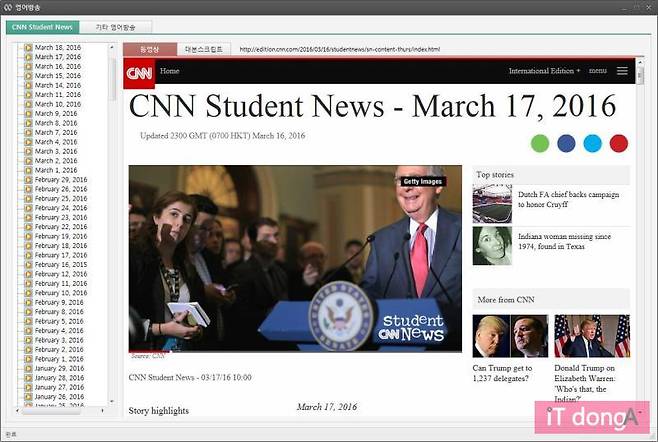The width and height of the screenshot is (658, 442).
Task: Select the 동영상 tab
Action: (150, 49)
